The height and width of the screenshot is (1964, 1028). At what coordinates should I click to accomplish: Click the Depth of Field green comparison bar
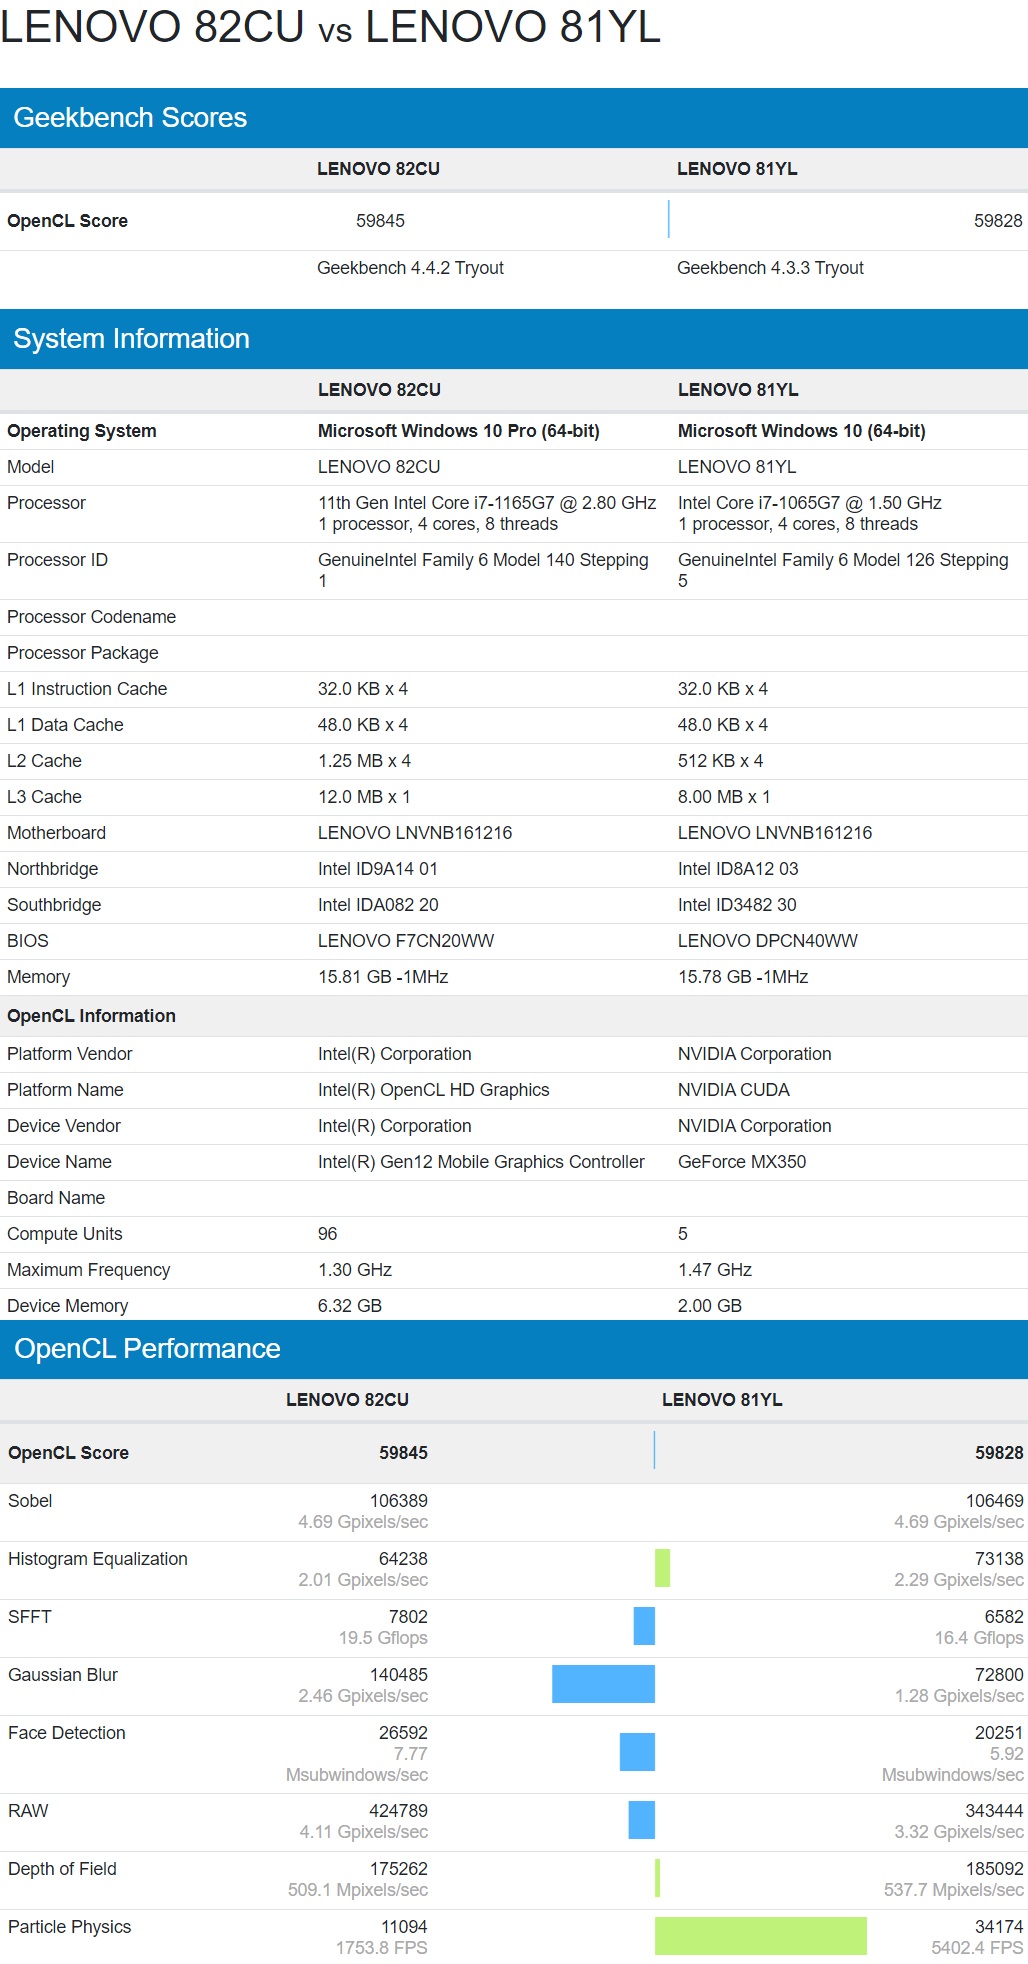pyautogui.click(x=657, y=1878)
